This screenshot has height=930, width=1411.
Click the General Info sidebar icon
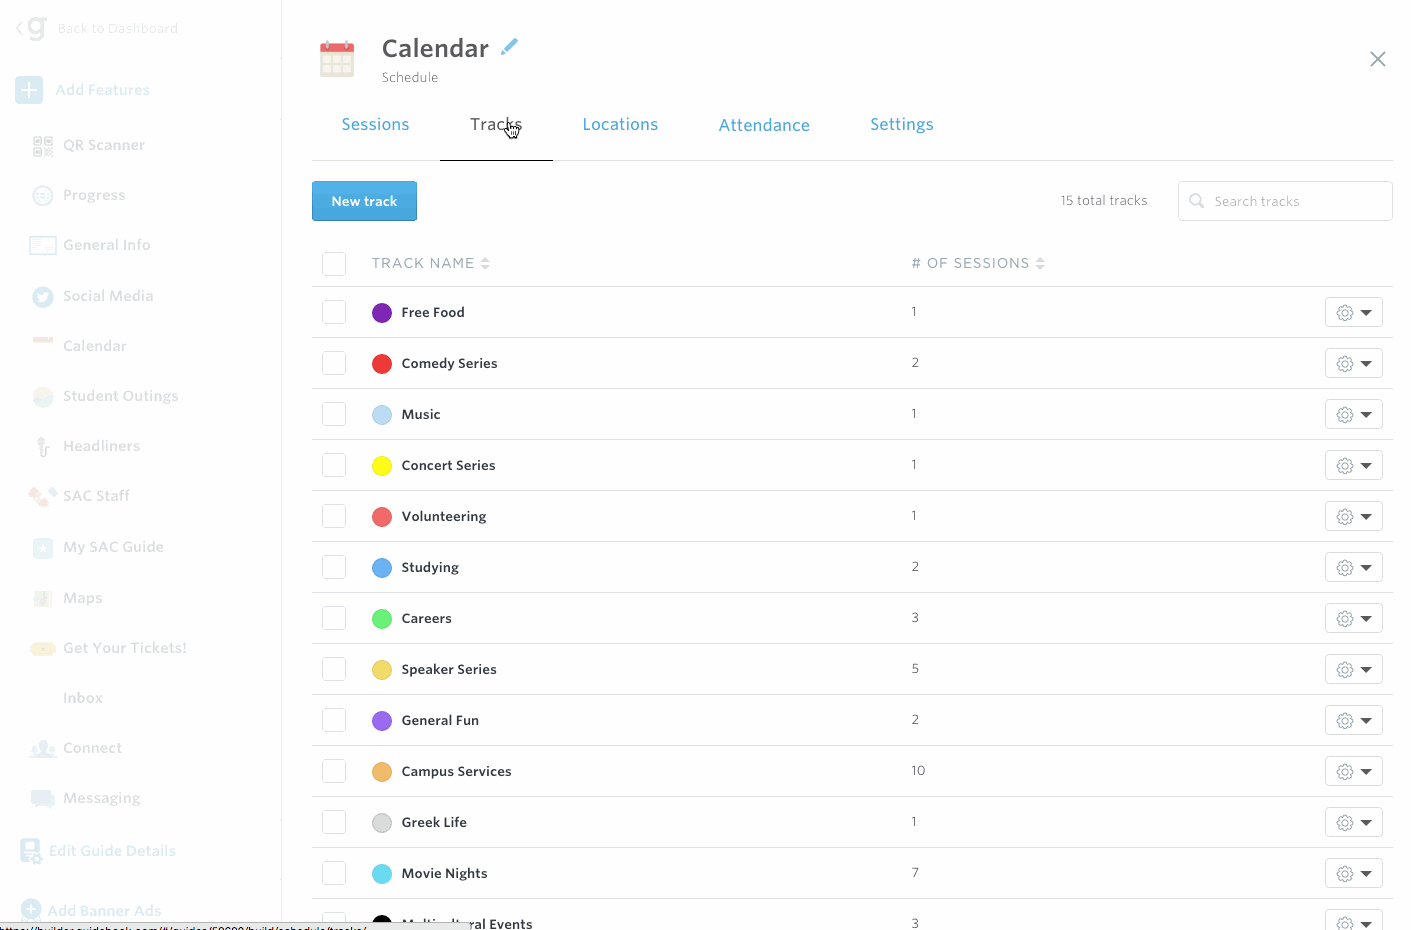[42, 246]
